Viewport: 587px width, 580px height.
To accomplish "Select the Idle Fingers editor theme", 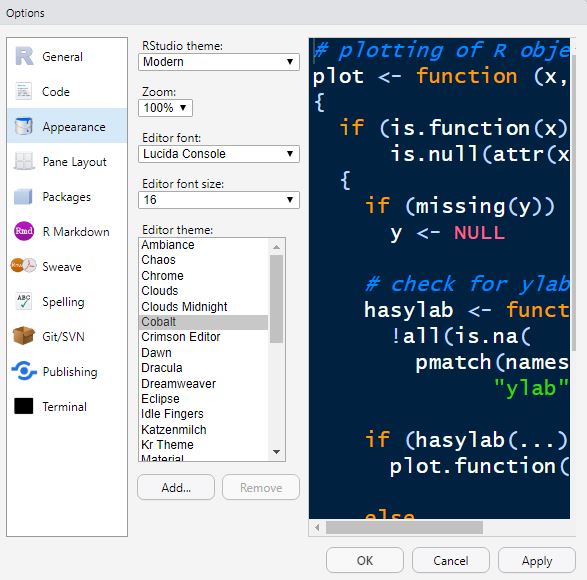I will click(x=203, y=414).
